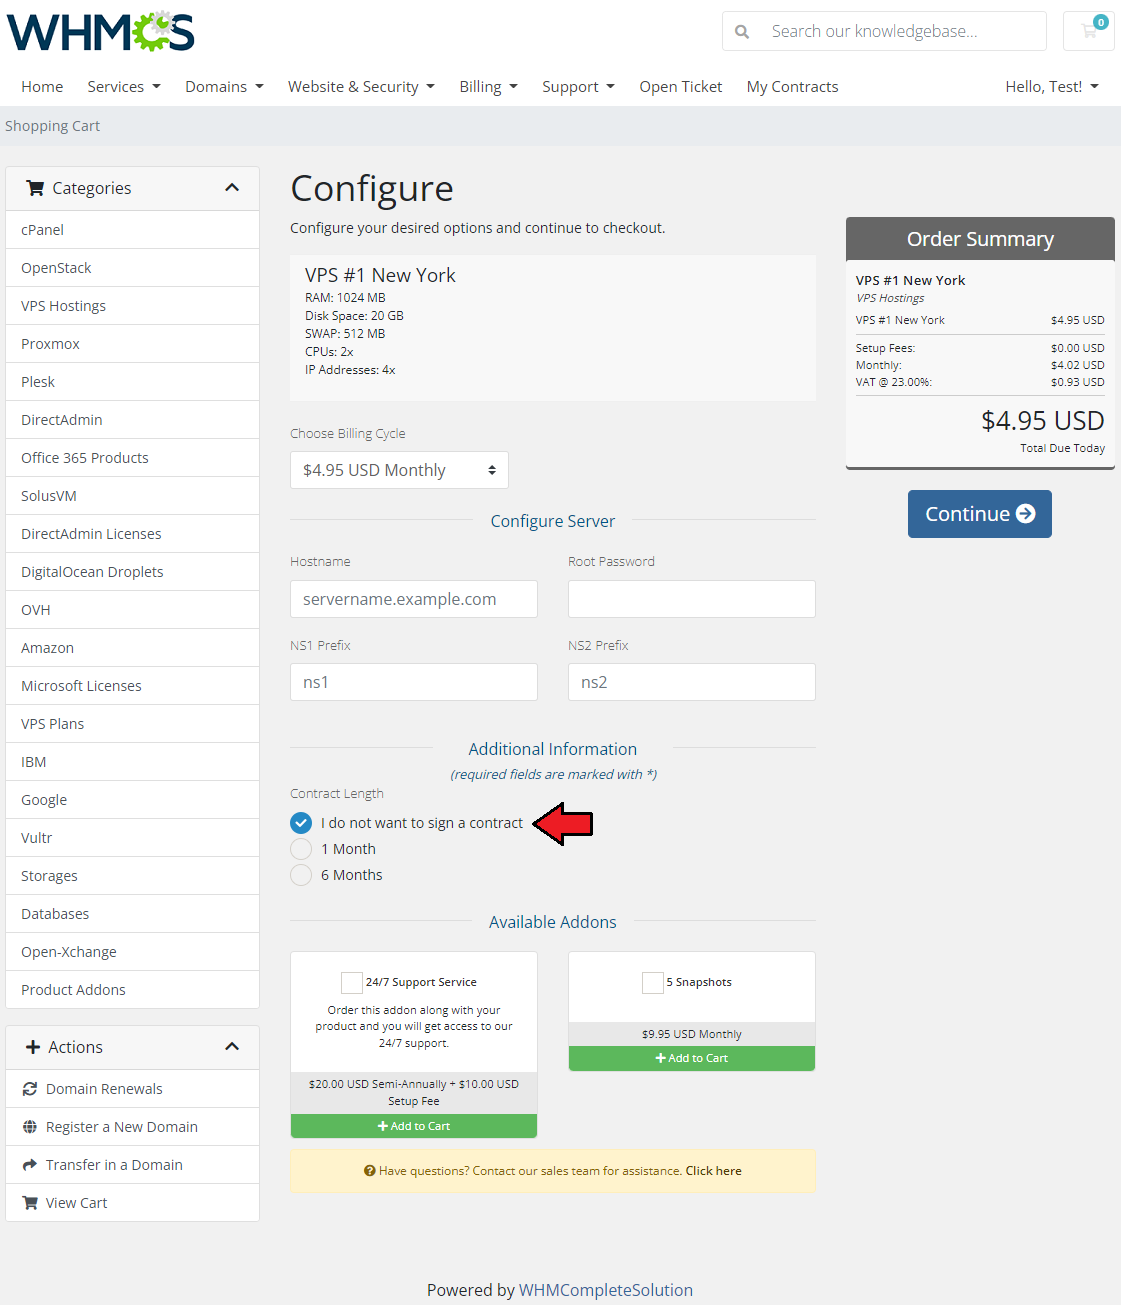This screenshot has width=1121, height=1305.
Task: Select the 'I do not want to sign a contract' option
Action: [301, 823]
